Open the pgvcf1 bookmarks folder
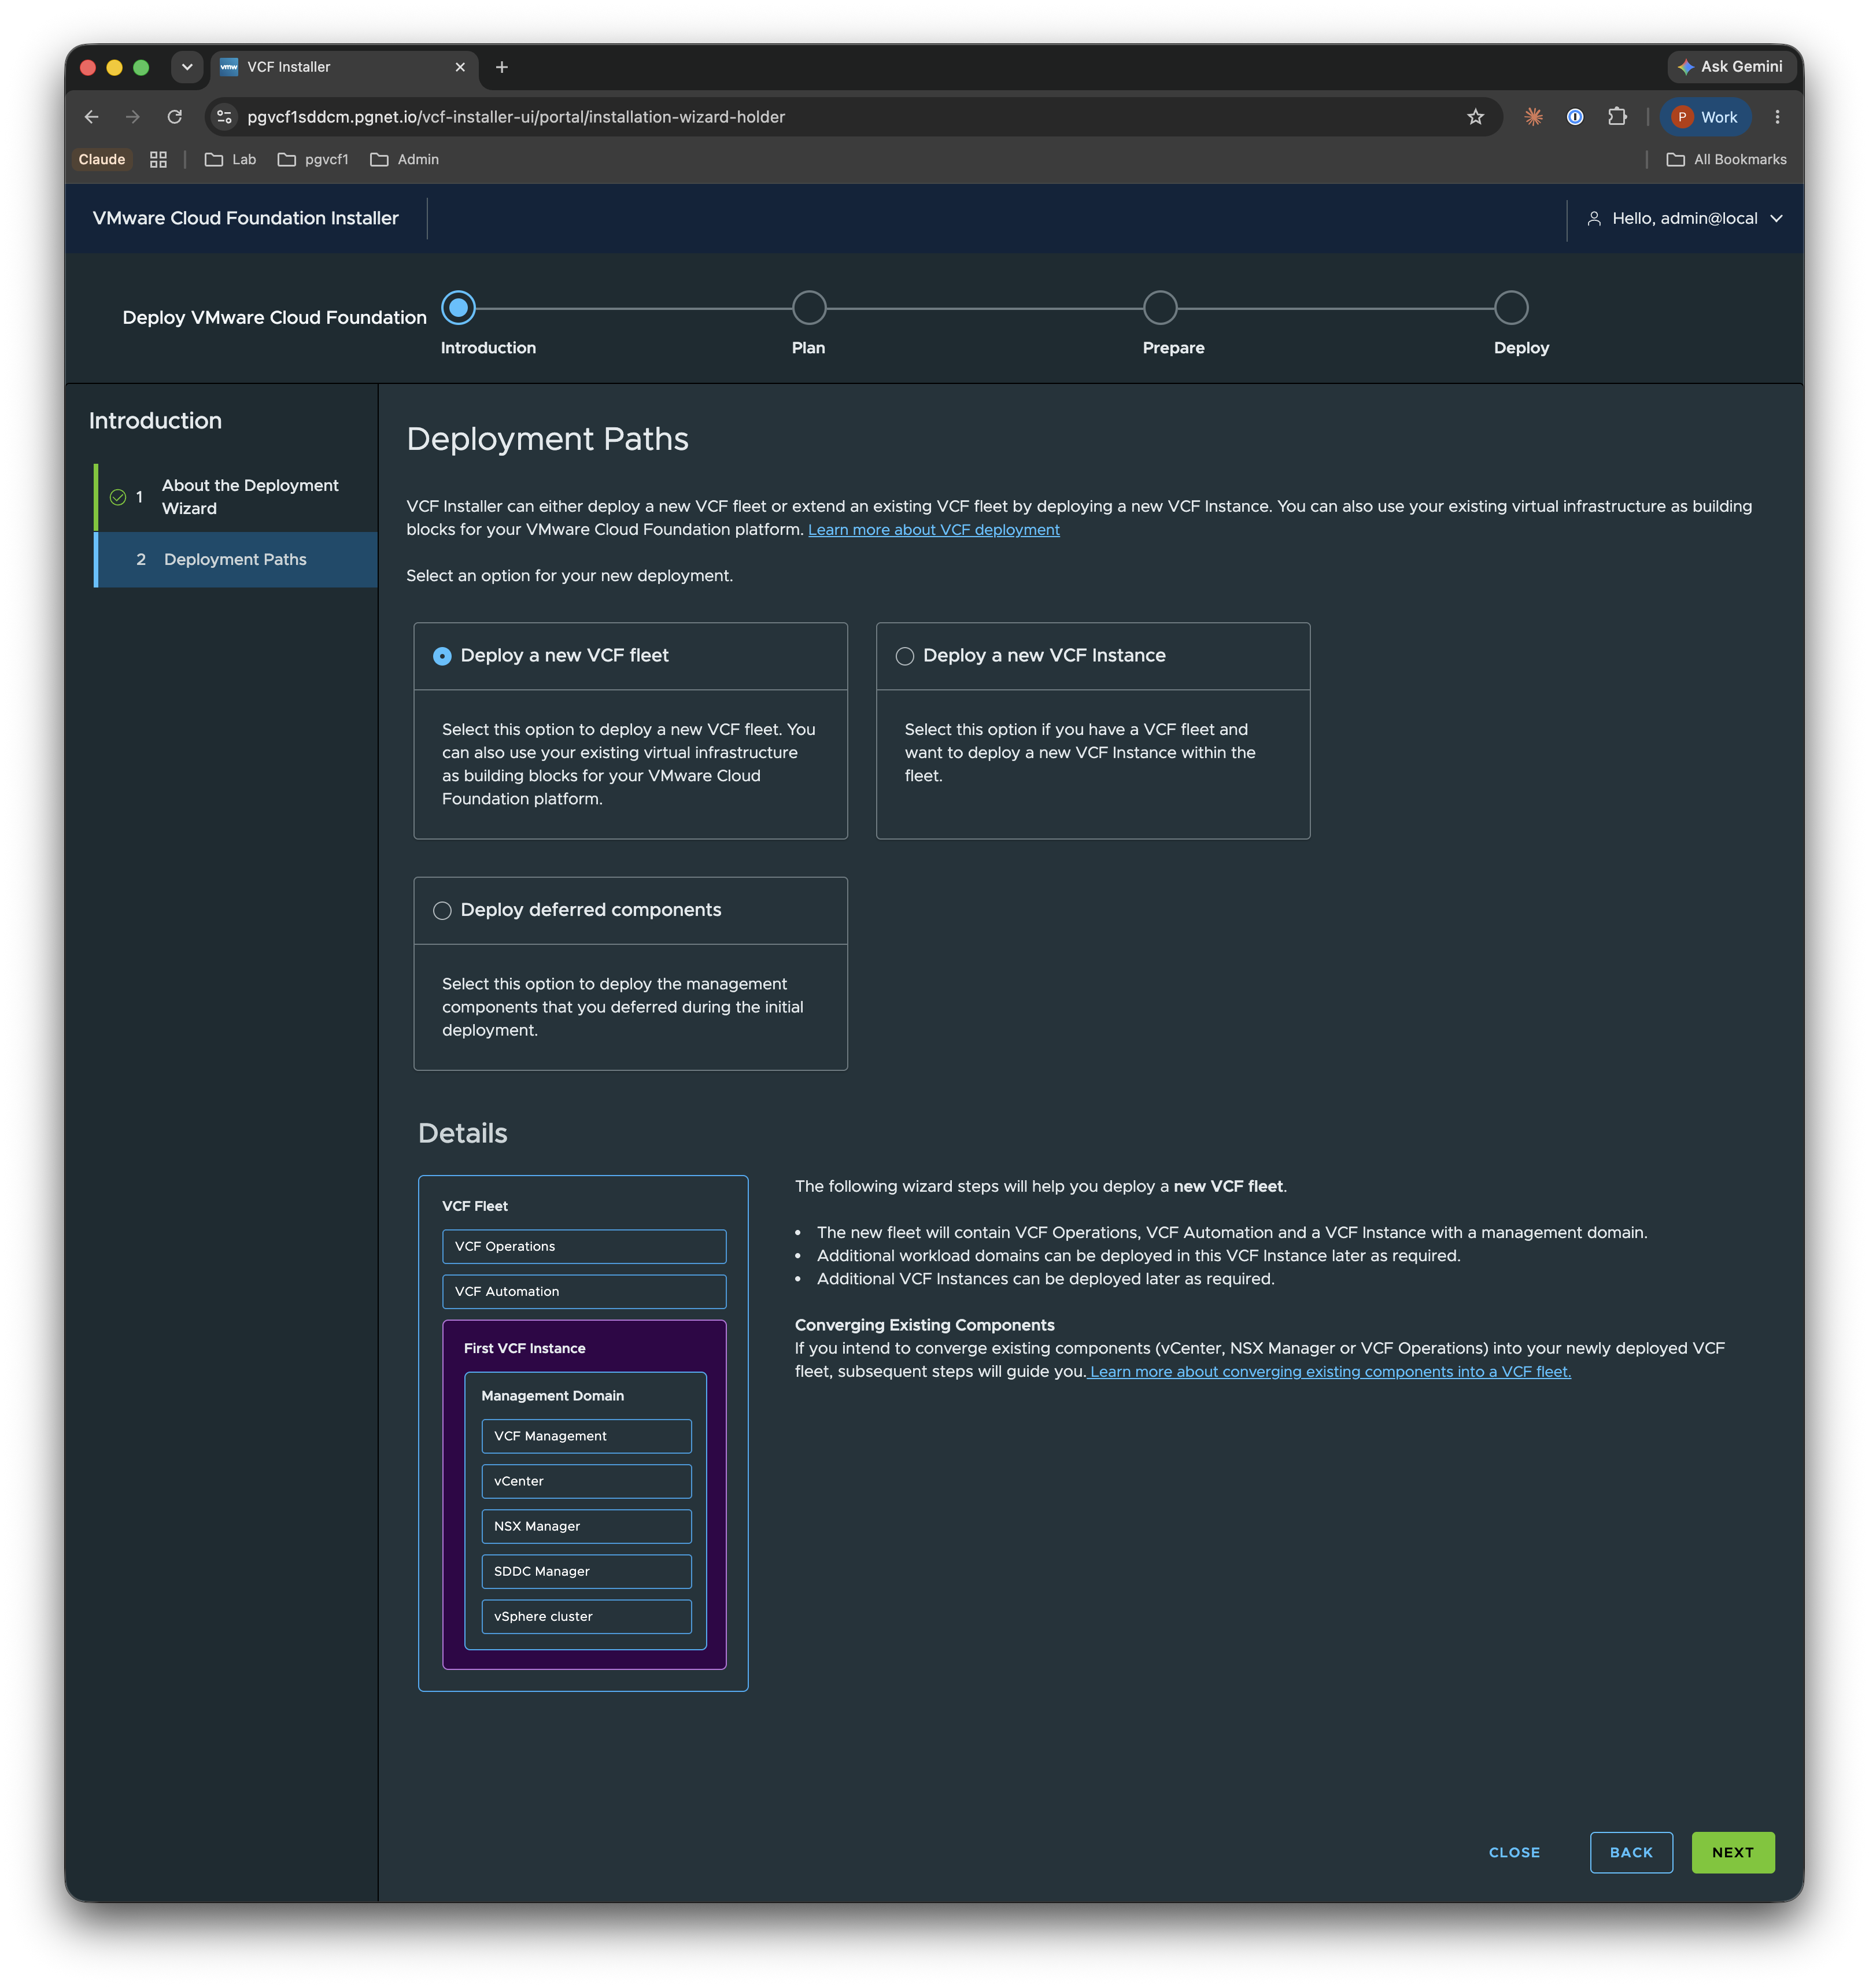 coord(313,160)
